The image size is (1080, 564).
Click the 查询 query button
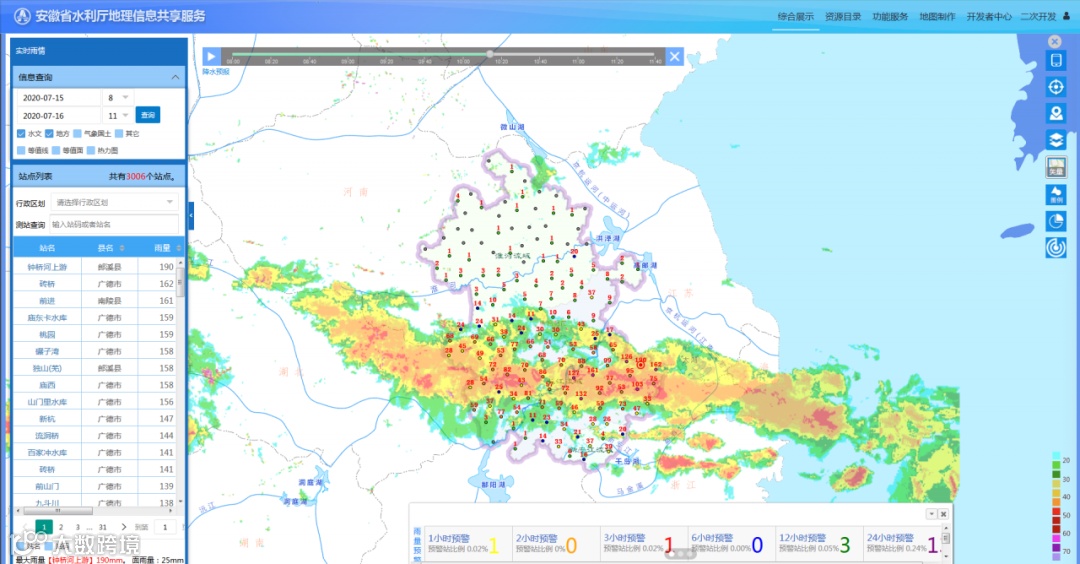147,115
